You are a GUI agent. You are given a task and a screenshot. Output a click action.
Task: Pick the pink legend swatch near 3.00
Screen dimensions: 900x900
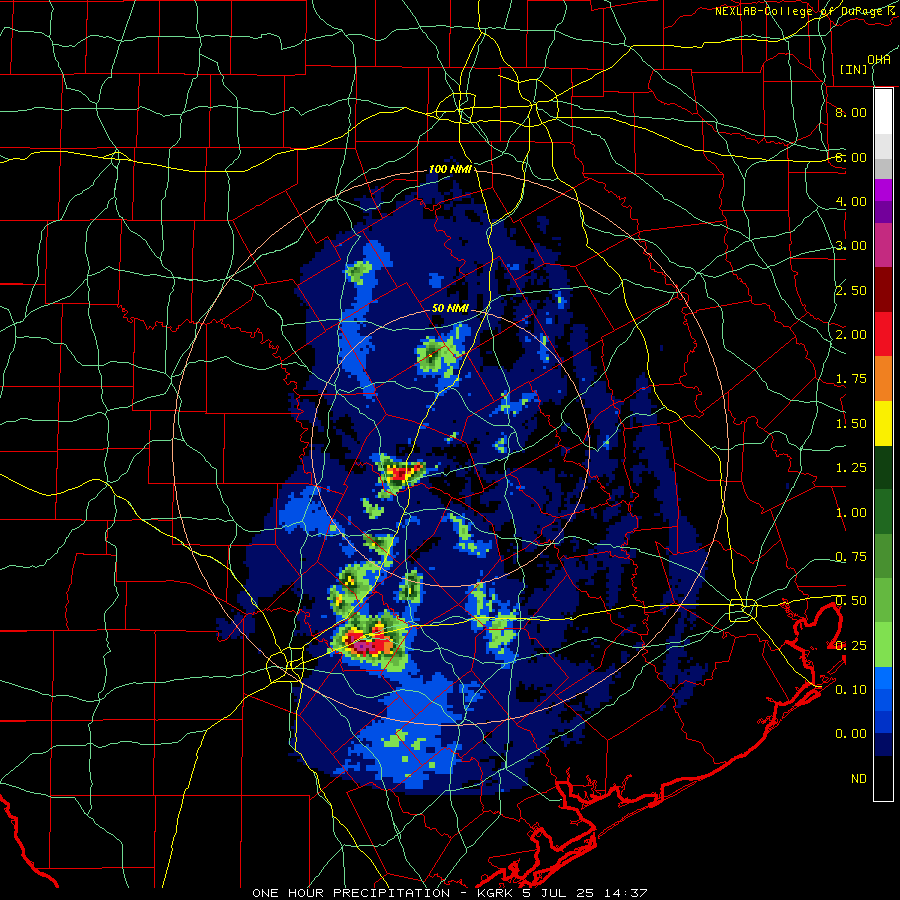pyautogui.click(x=883, y=245)
